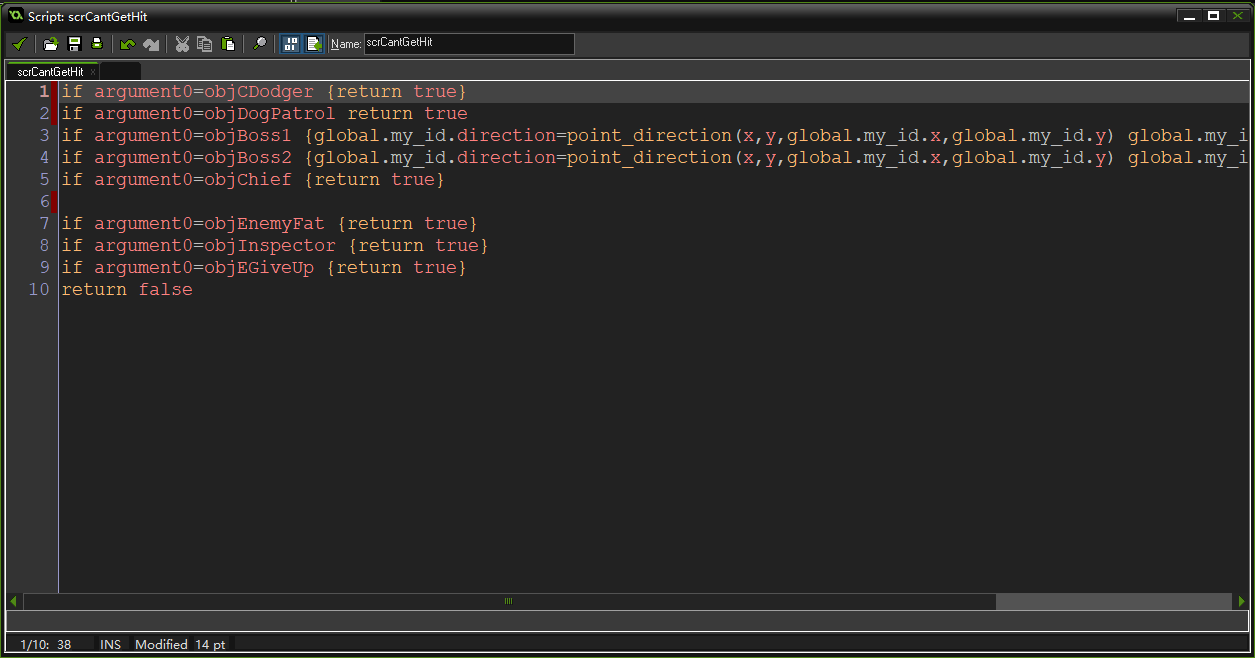
Task: Redo the last undone edit
Action: (x=151, y=44)
